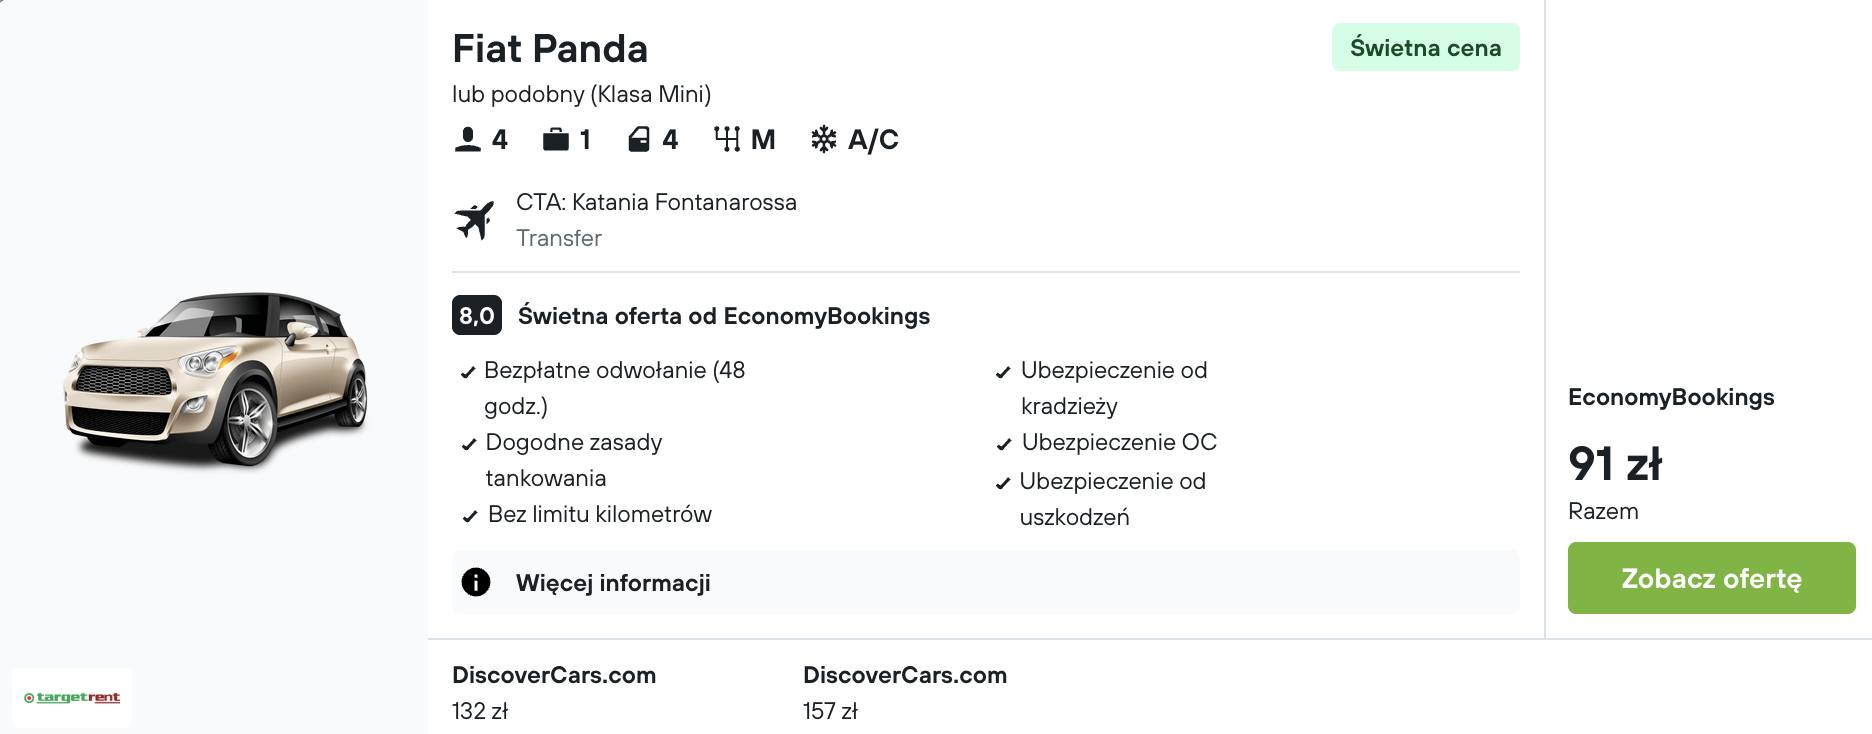Click the EconomyBookings provider name
This screenshot has width=1872, height=734.
point(1671,397)
